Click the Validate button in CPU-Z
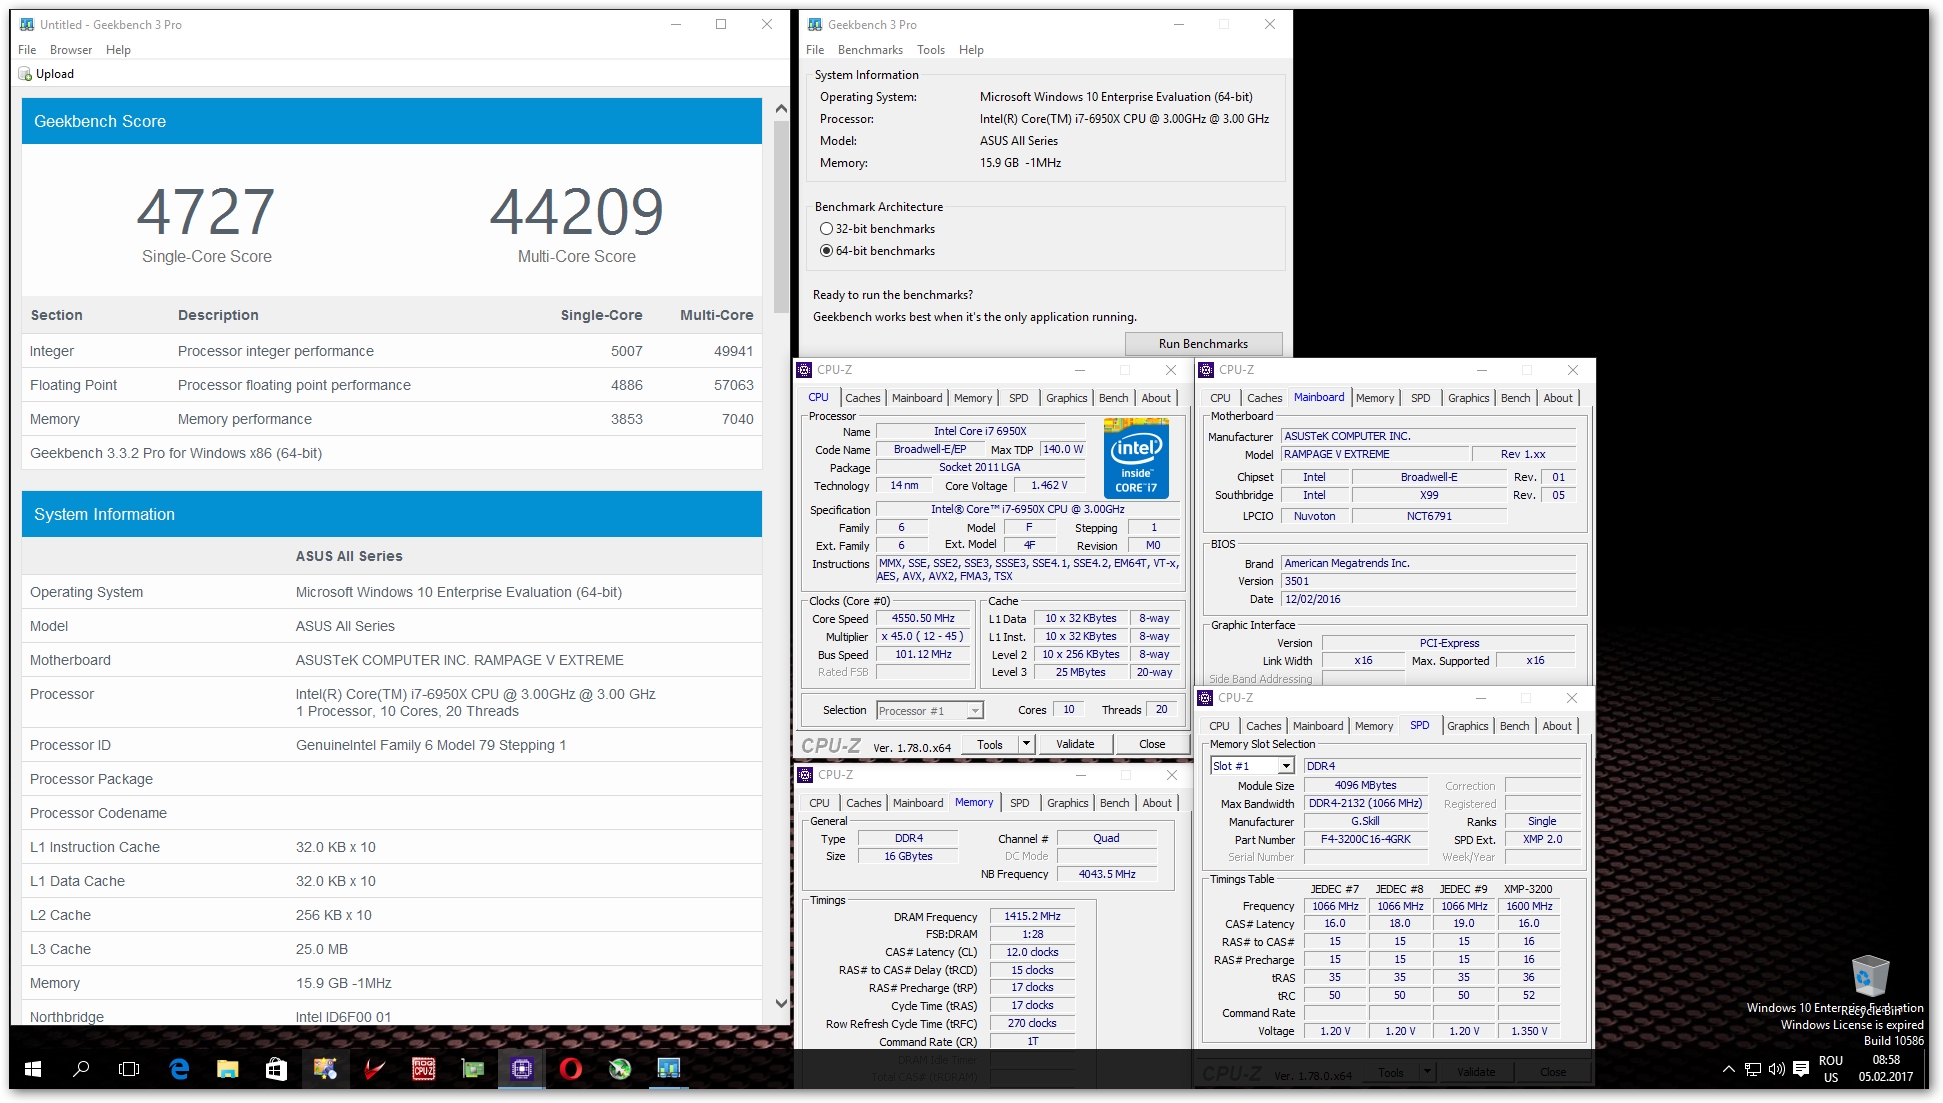The width and height of the screenshot is (1943, 1103). click(1075, 744)
